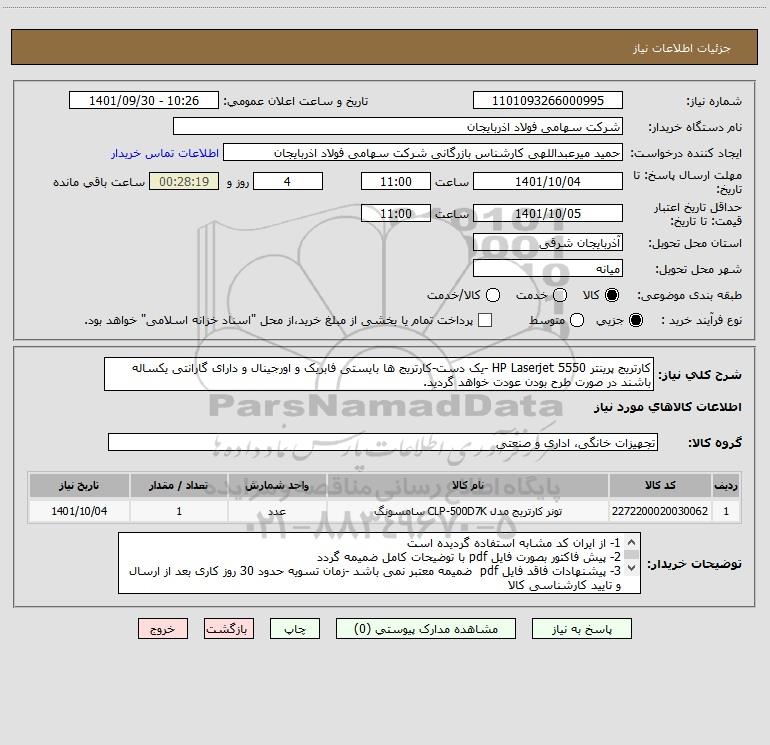Select the متوسط purchase type radio
Screen dimensions: 770x745
point(577,320)
